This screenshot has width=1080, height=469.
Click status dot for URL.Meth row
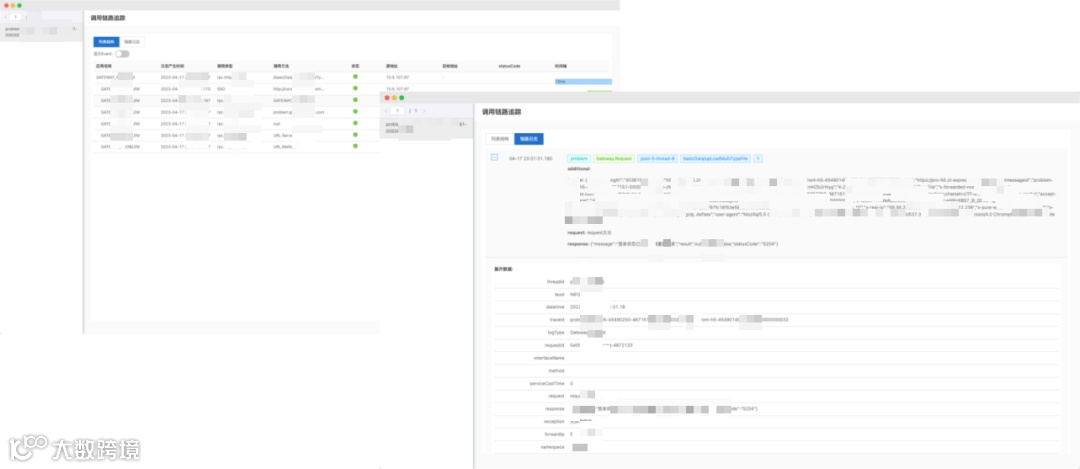pos(355,146)
